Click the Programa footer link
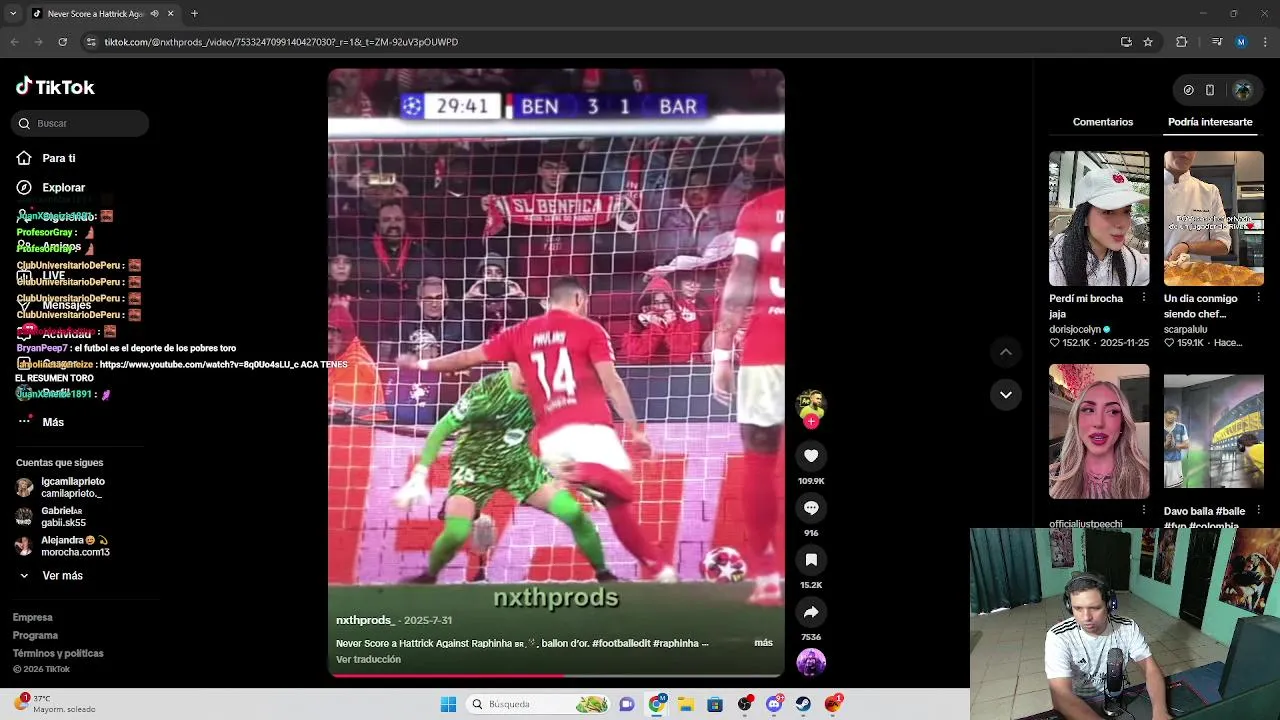 click(35, 636)
